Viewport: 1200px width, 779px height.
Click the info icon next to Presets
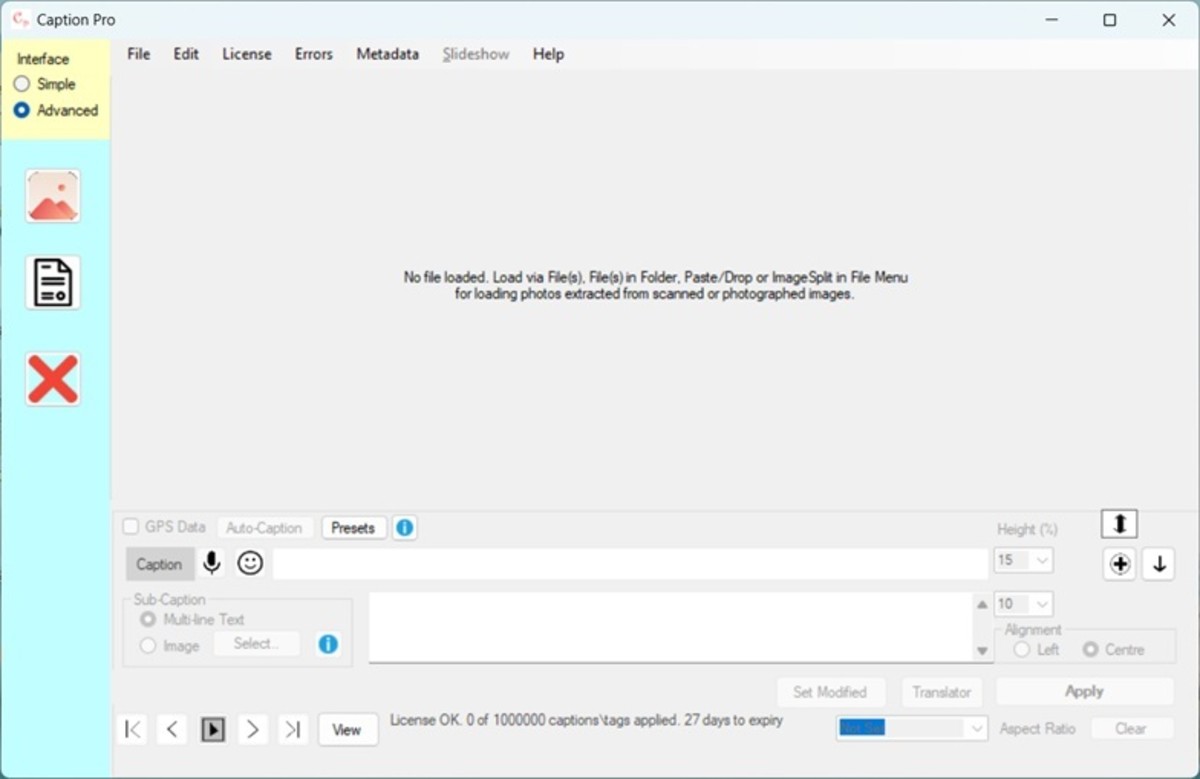click(405, 527)
